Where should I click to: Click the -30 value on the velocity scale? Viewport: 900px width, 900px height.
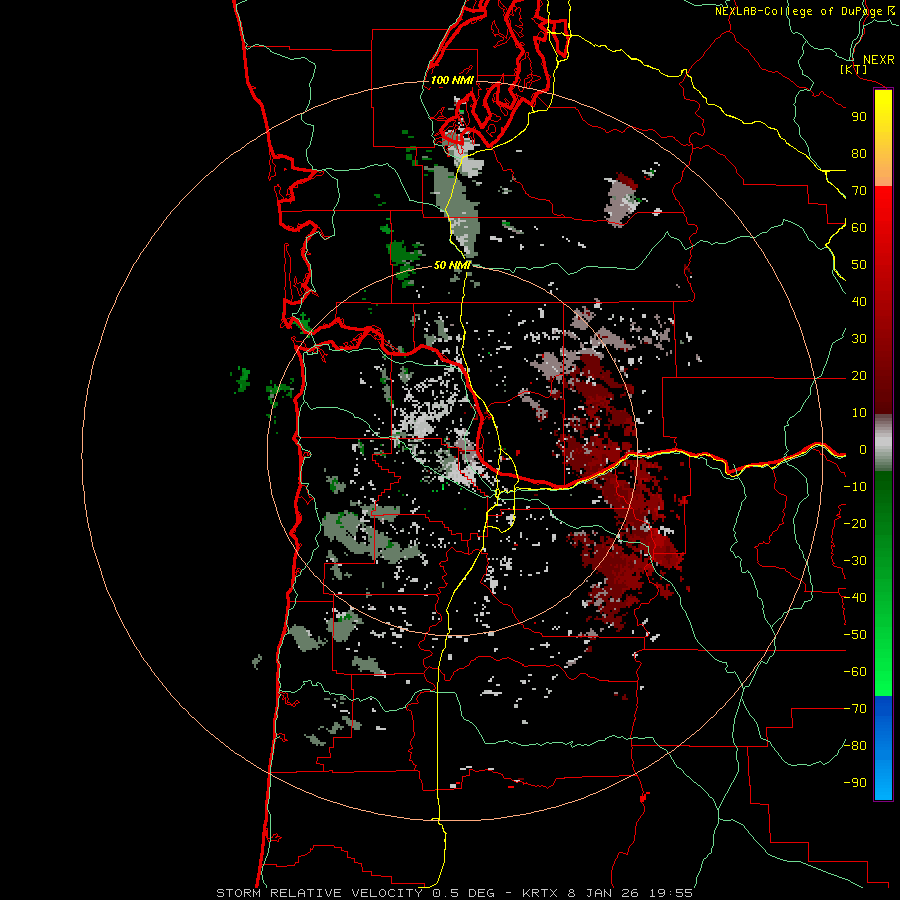click(x=855, y=561)
